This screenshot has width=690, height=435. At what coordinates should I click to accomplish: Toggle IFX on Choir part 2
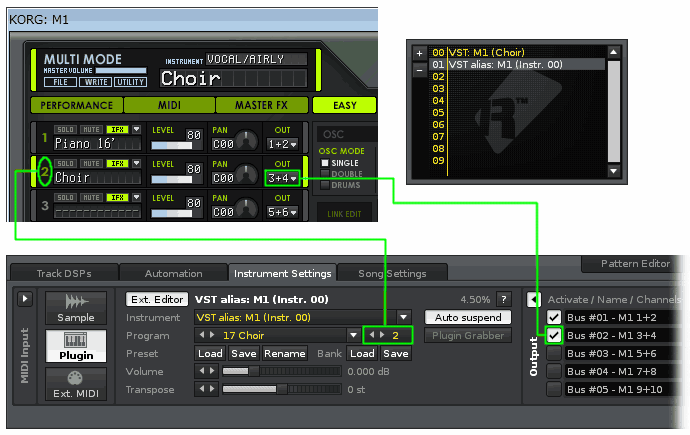pyautogui.click(x=117, y=164)
